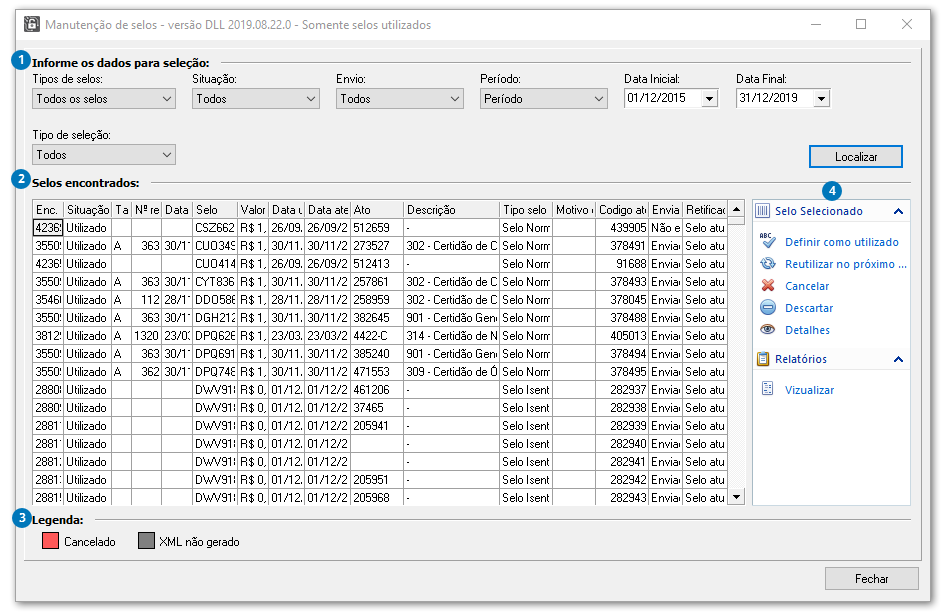Sort by the Situação column header
944x615 pixels.
(x=88, y=209)
